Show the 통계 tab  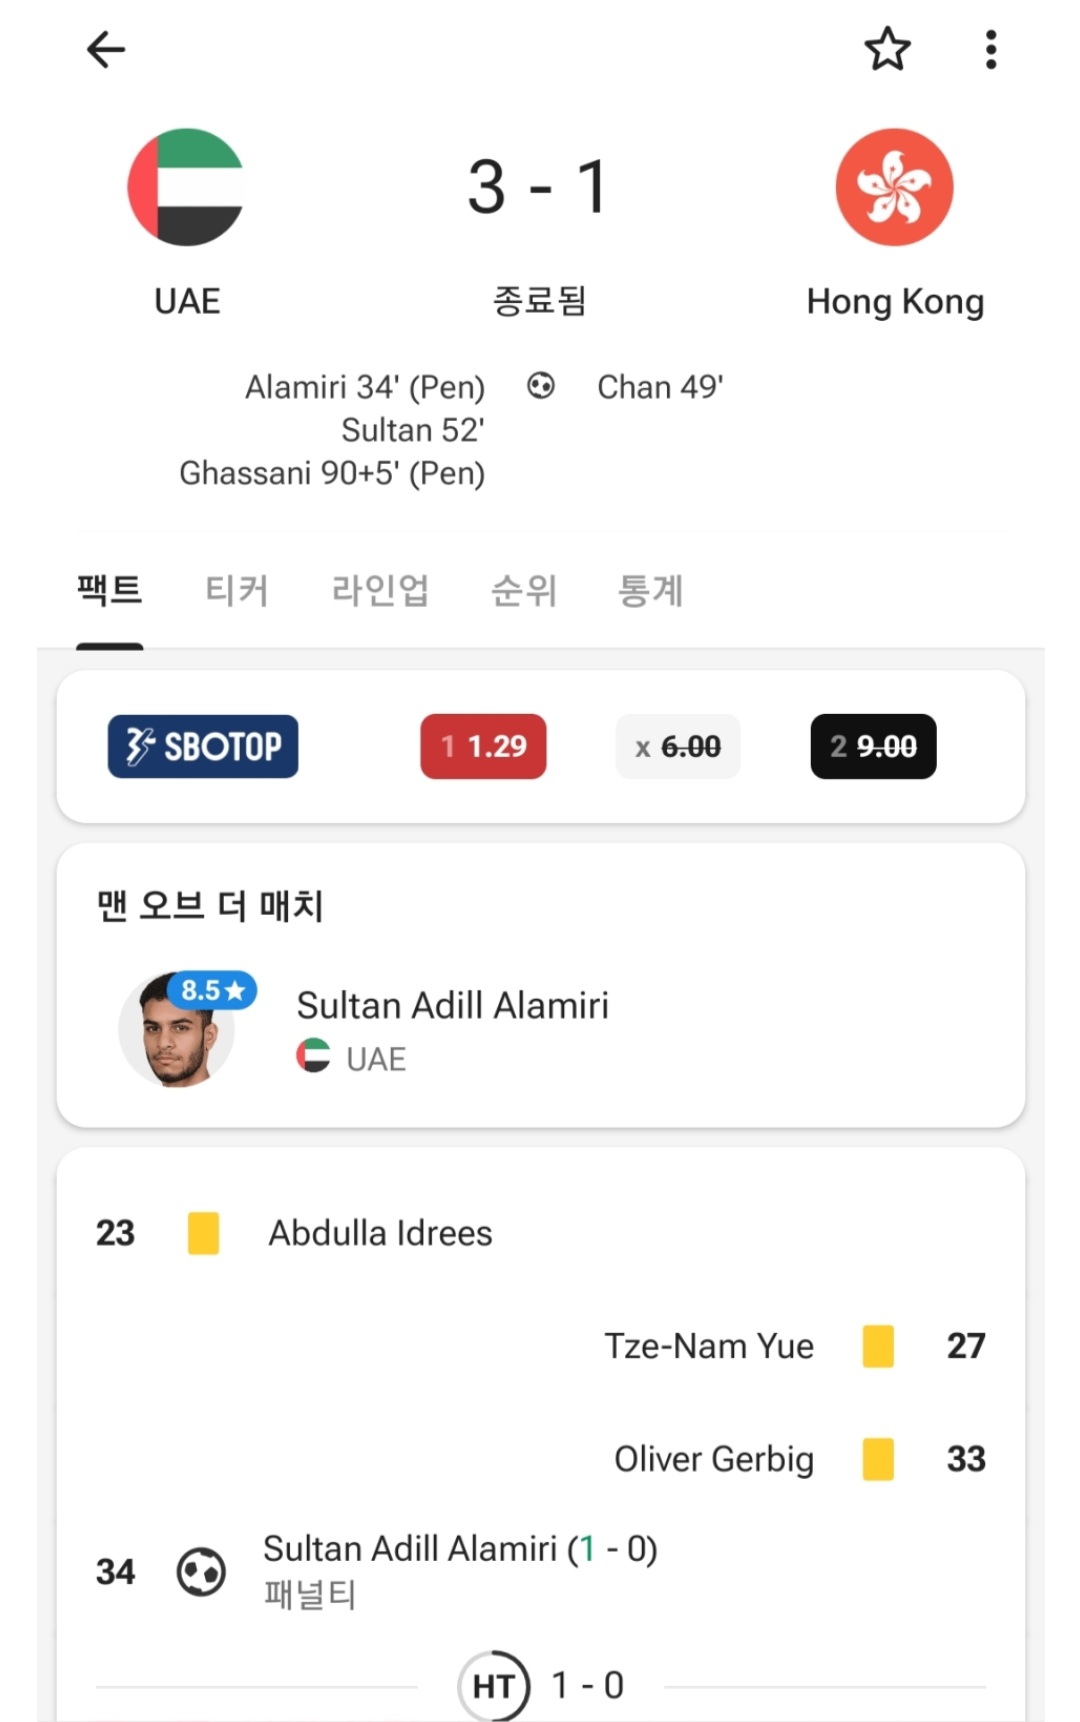tap(651, 590)
